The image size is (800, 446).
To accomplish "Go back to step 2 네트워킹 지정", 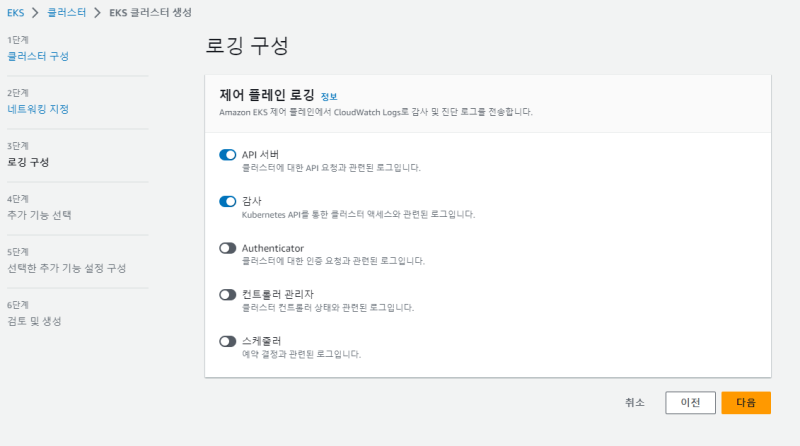I will tap(38, 108).
